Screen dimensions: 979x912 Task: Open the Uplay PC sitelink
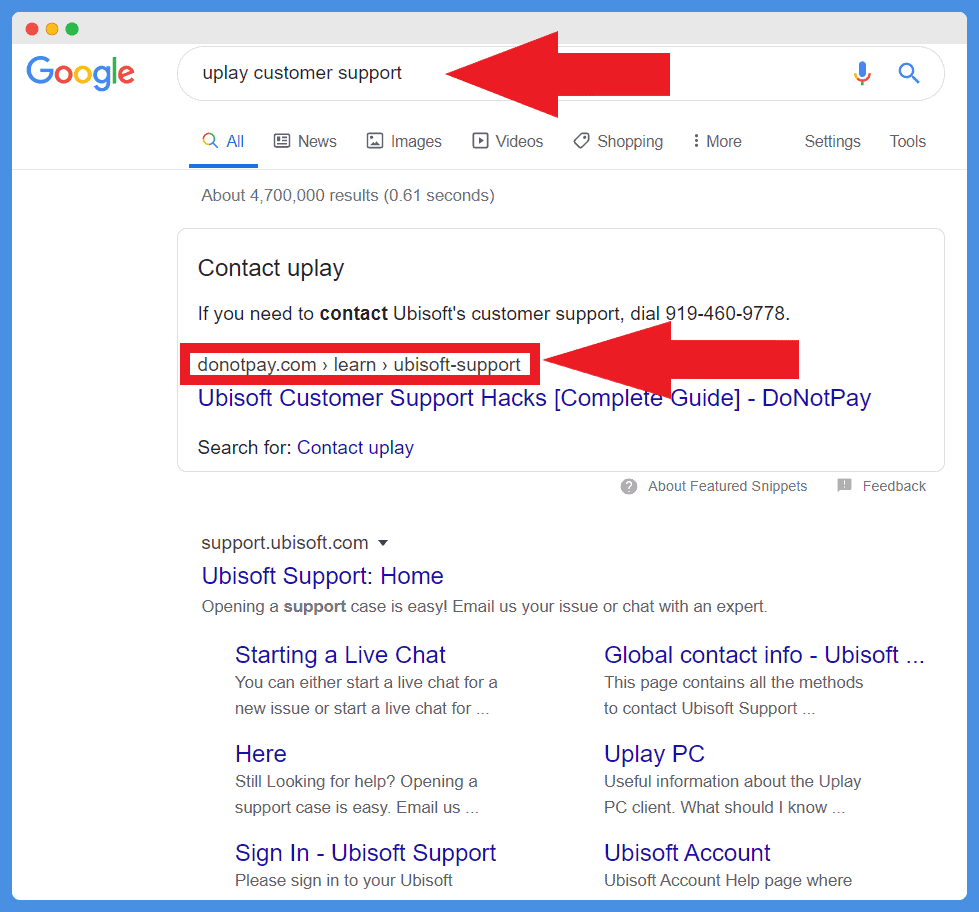[x=654, y=754]
